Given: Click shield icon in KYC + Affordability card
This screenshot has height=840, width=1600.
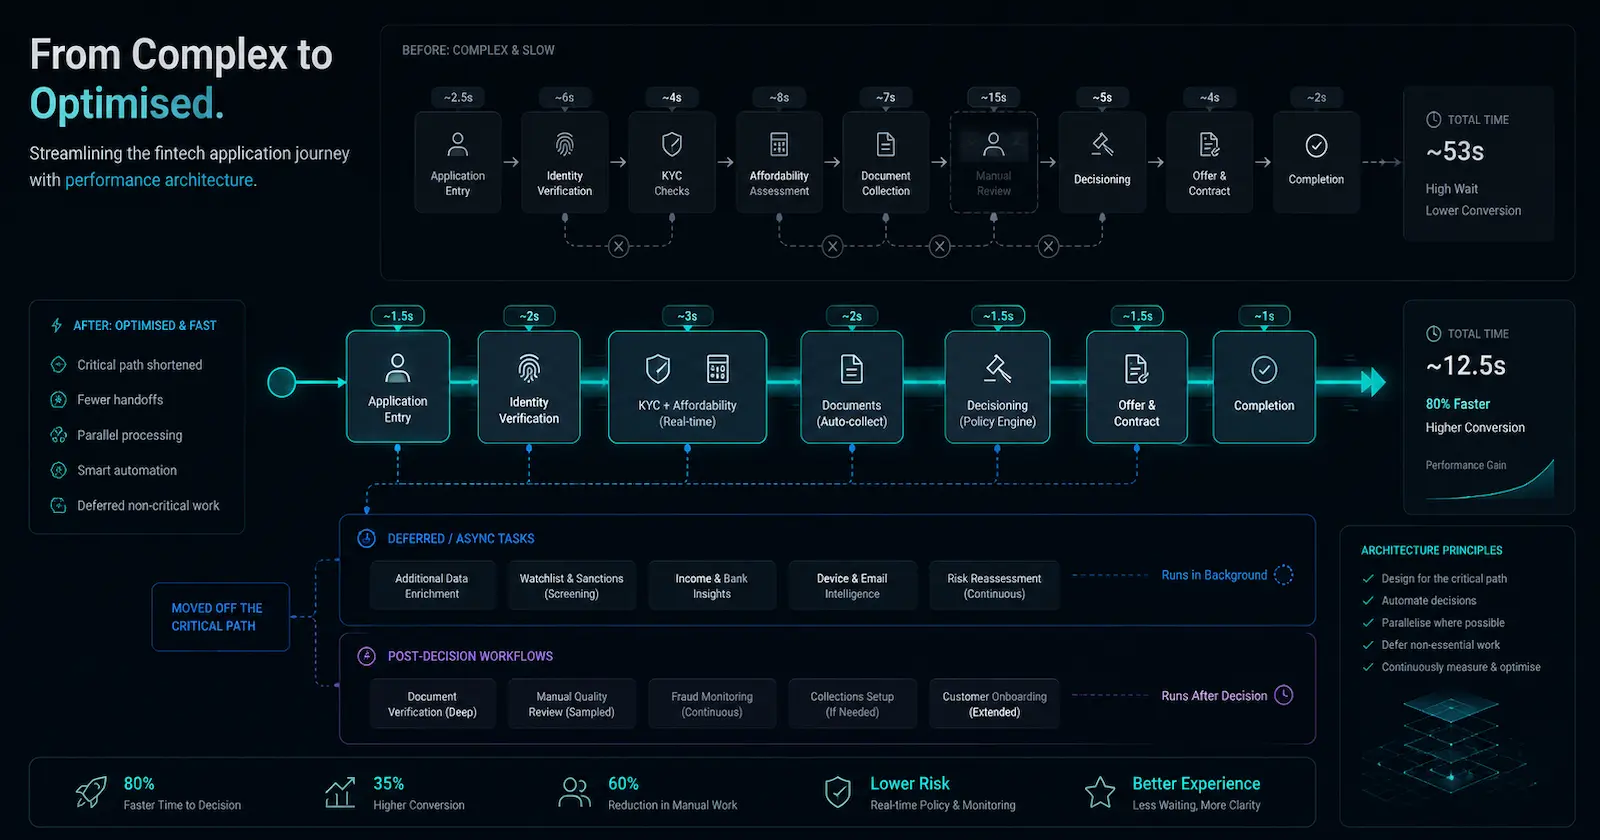Looking at the screenshot, I should pos(658,369).
